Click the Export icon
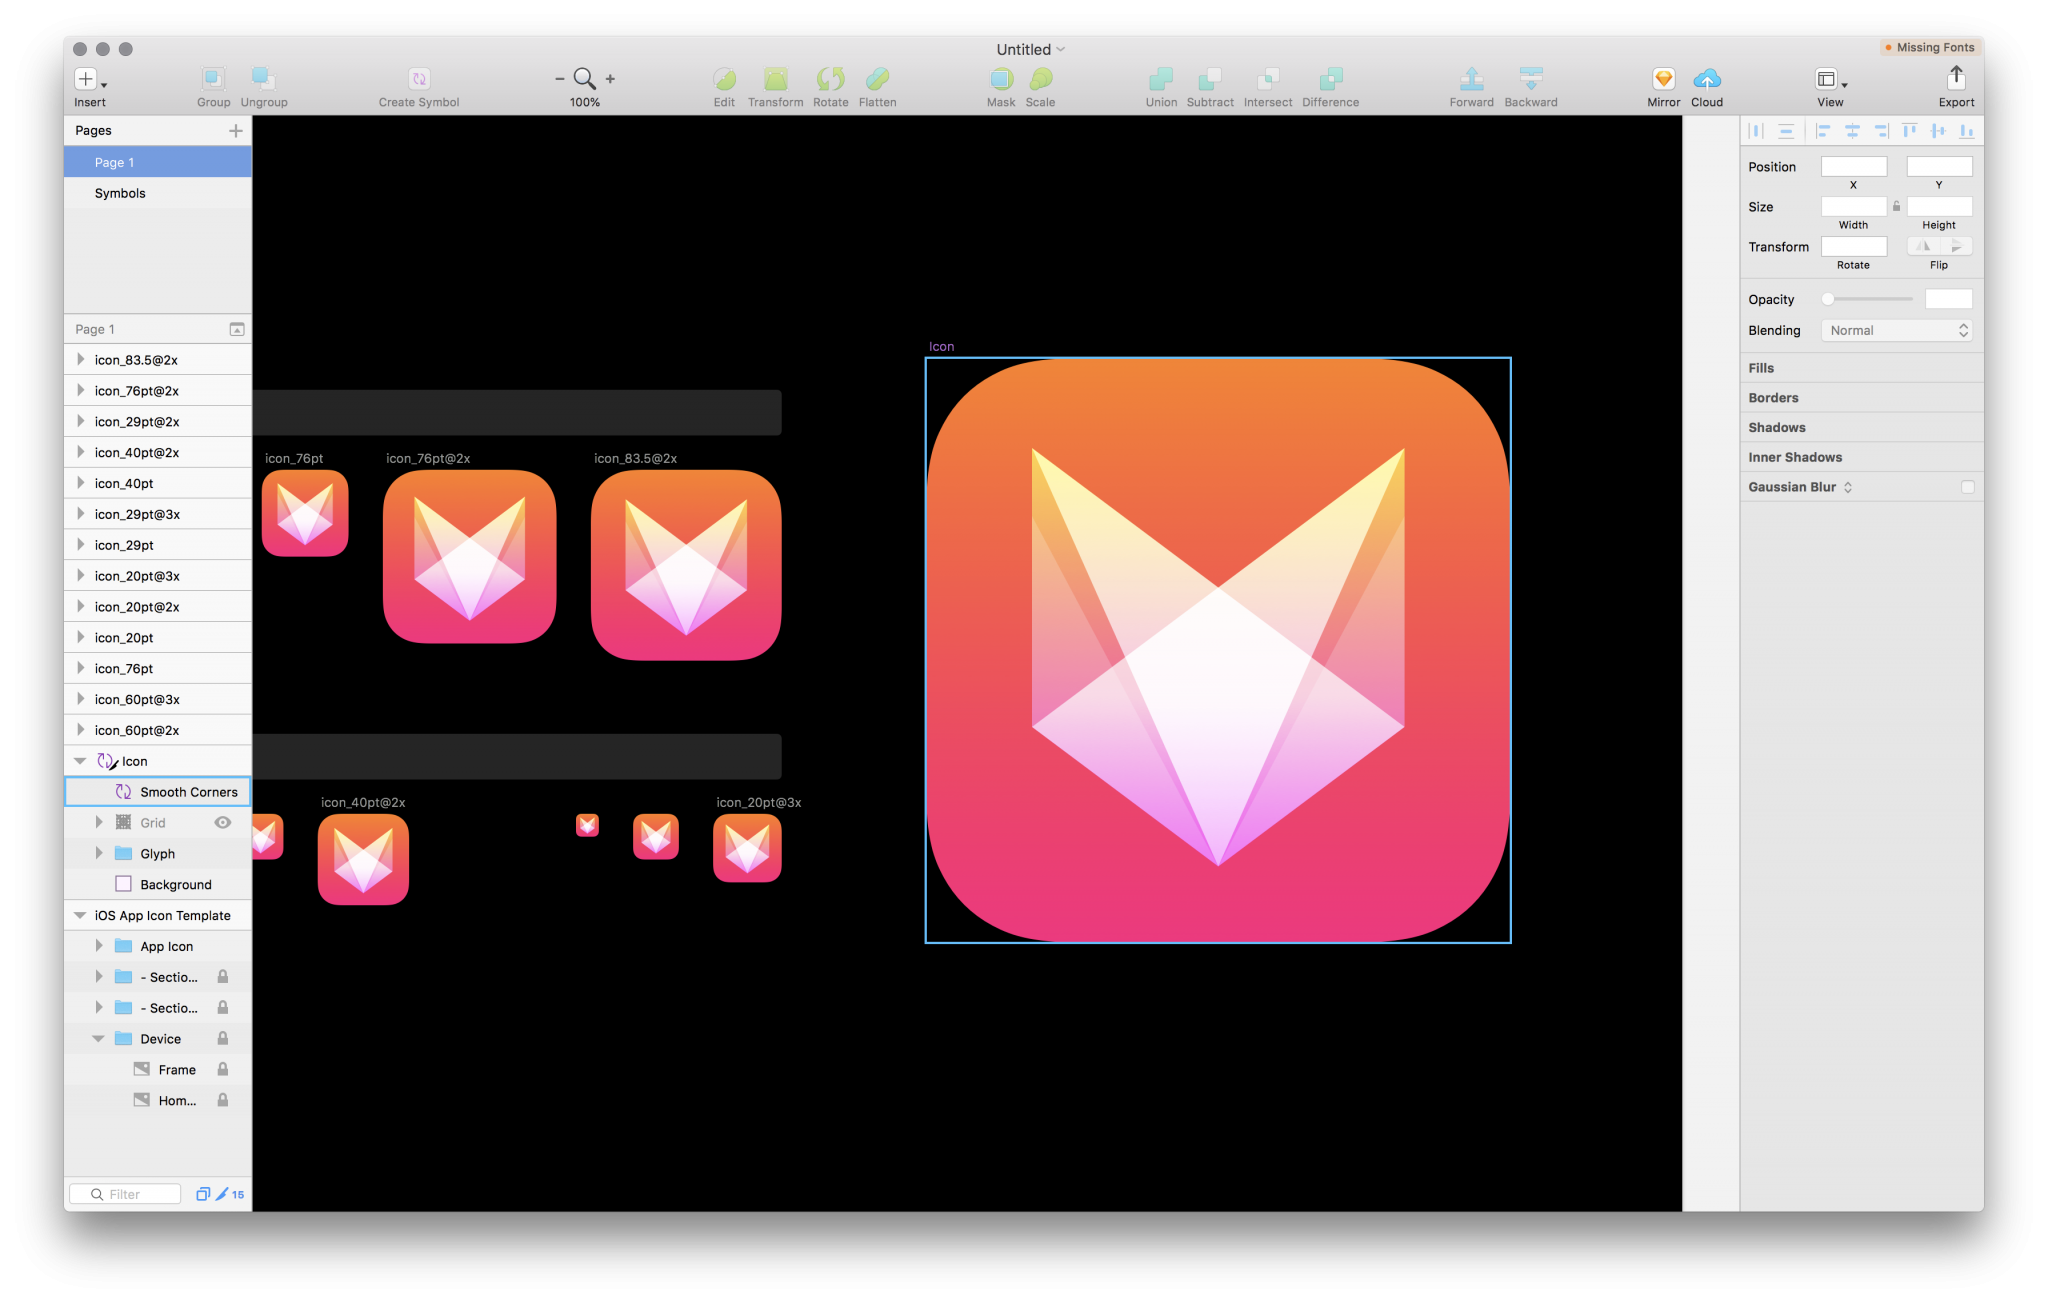Screen dimensions: 2048x1303 [1956, 79]
